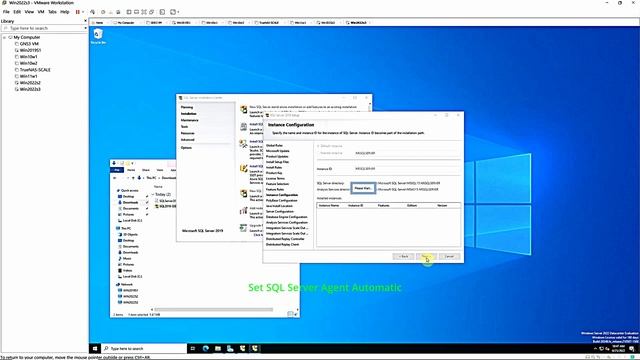640x360 pixels.
Task: Click the full screen toolbar icon
Action: [144, 12]
